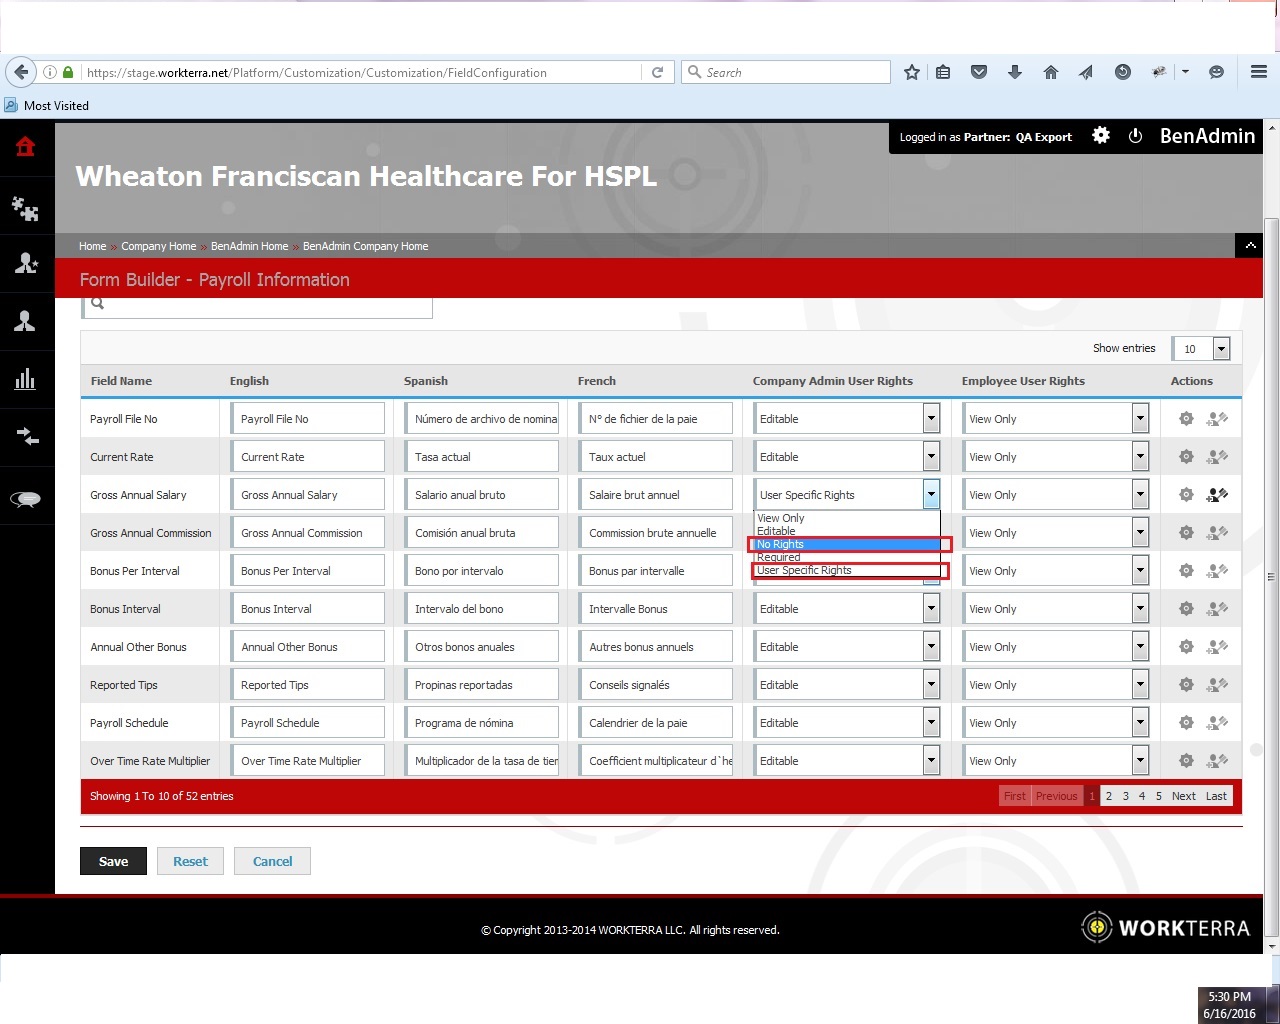Click user rights icon for Payroll File No
The height and width of the screenshot is (1024, 1280).
click(x=1217, y=419)
